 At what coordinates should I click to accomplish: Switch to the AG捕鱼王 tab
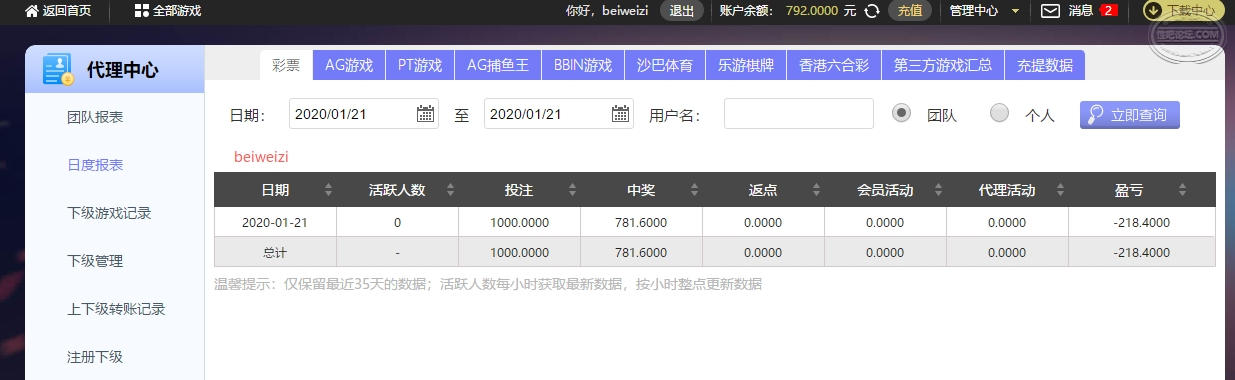click(498, 65)
